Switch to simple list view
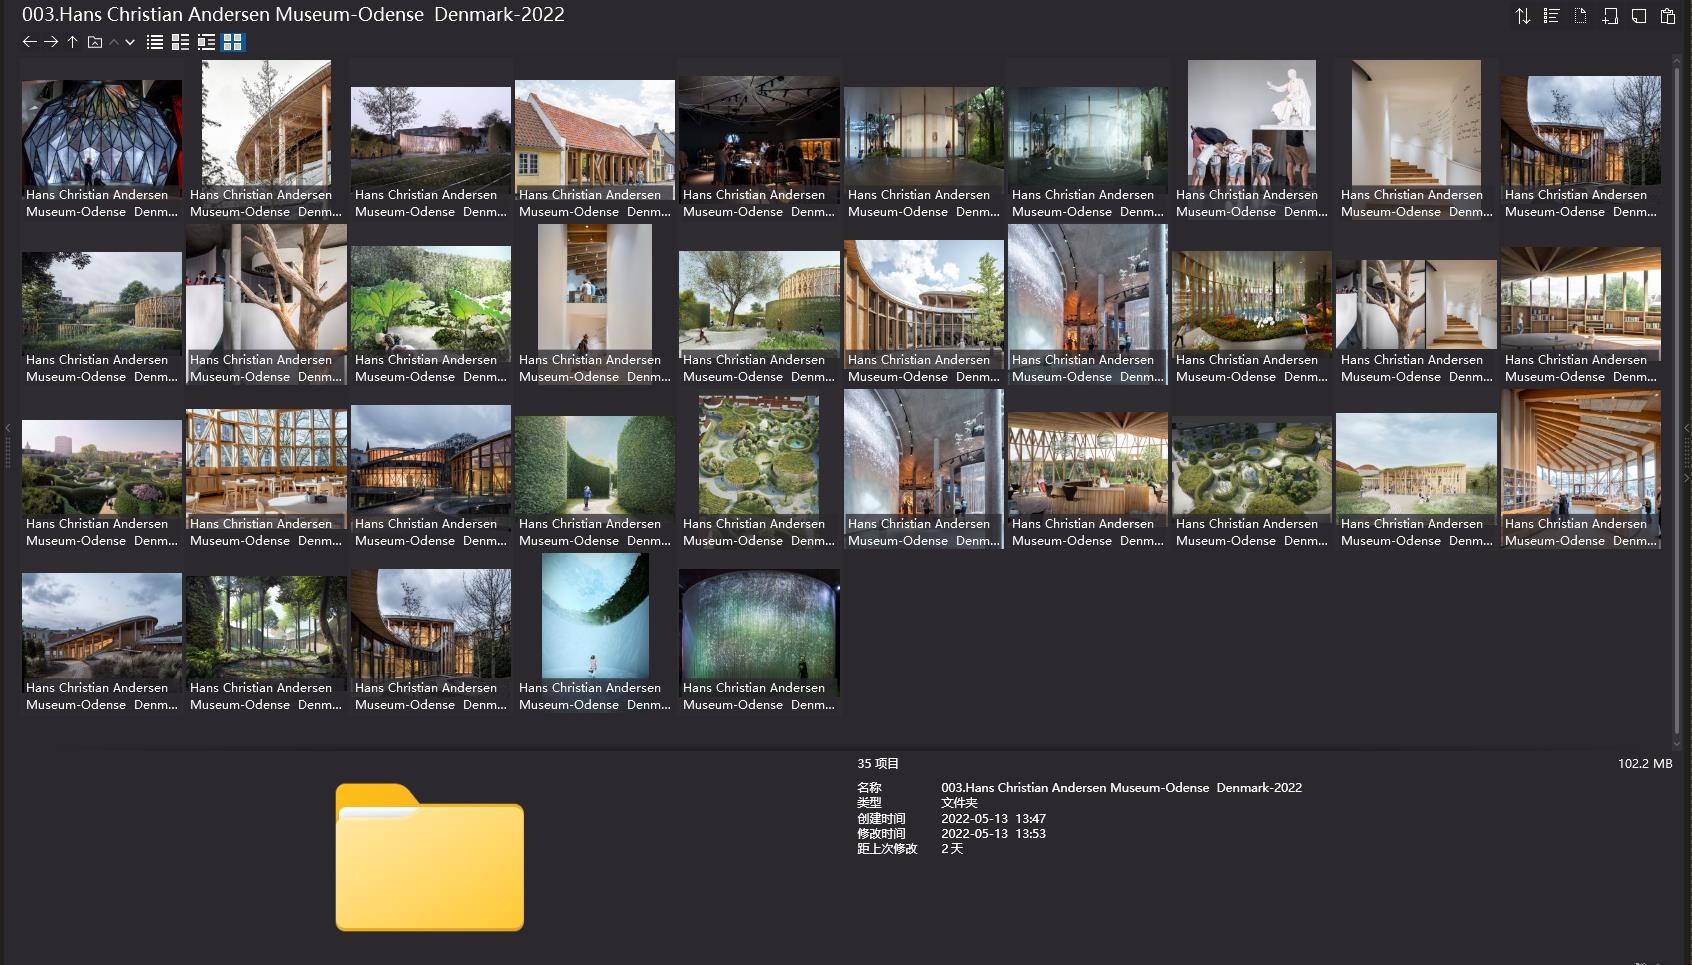The height and width of the screenshot is (965, 1692). [154, 42]
